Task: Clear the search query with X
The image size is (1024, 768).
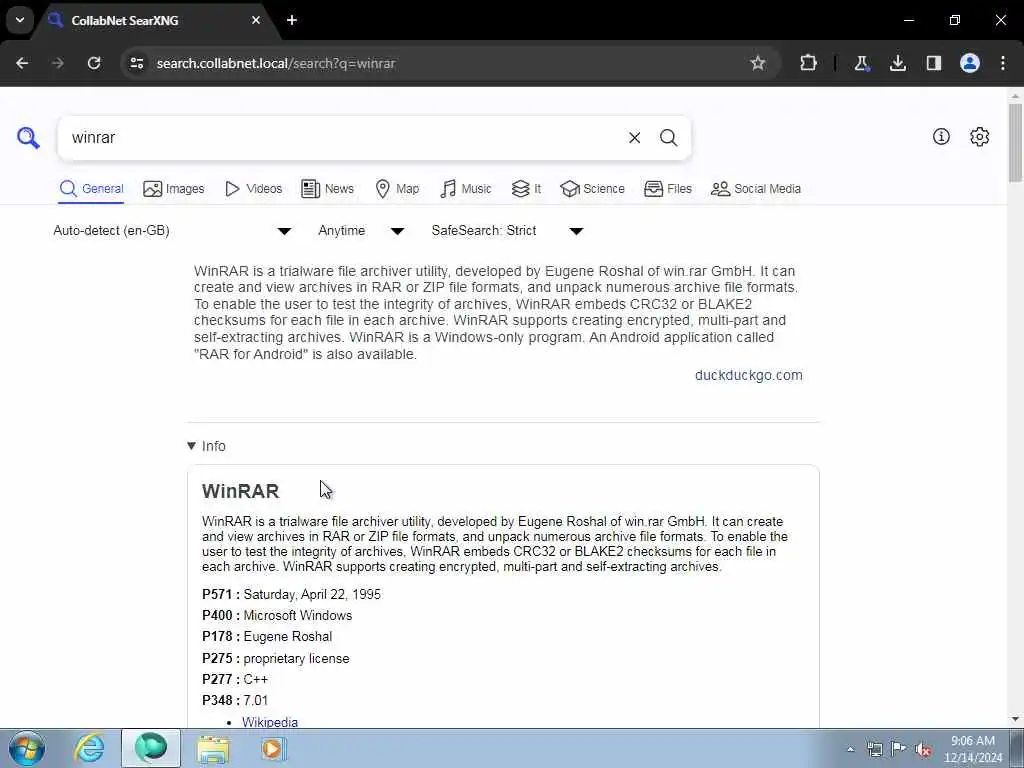Action: pyautogui.click(x=634, y=138)
